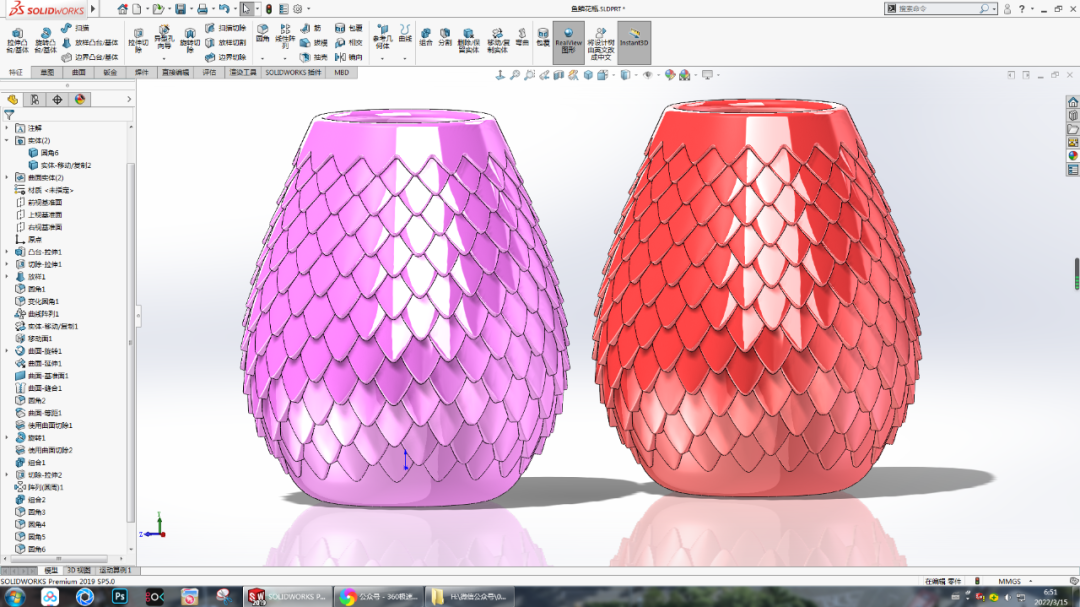Switch to the 评估 ribbon tab
Image resolution: width=1080 pixels, height=607 pixels.
pos(211,72)
